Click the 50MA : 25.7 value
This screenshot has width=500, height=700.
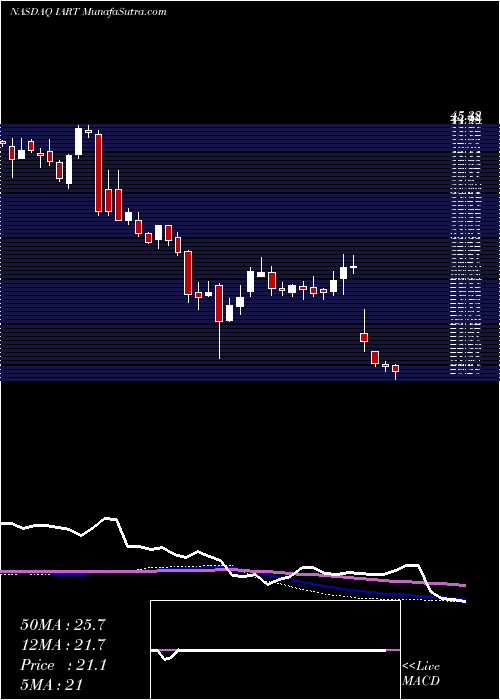coord(63,625)
